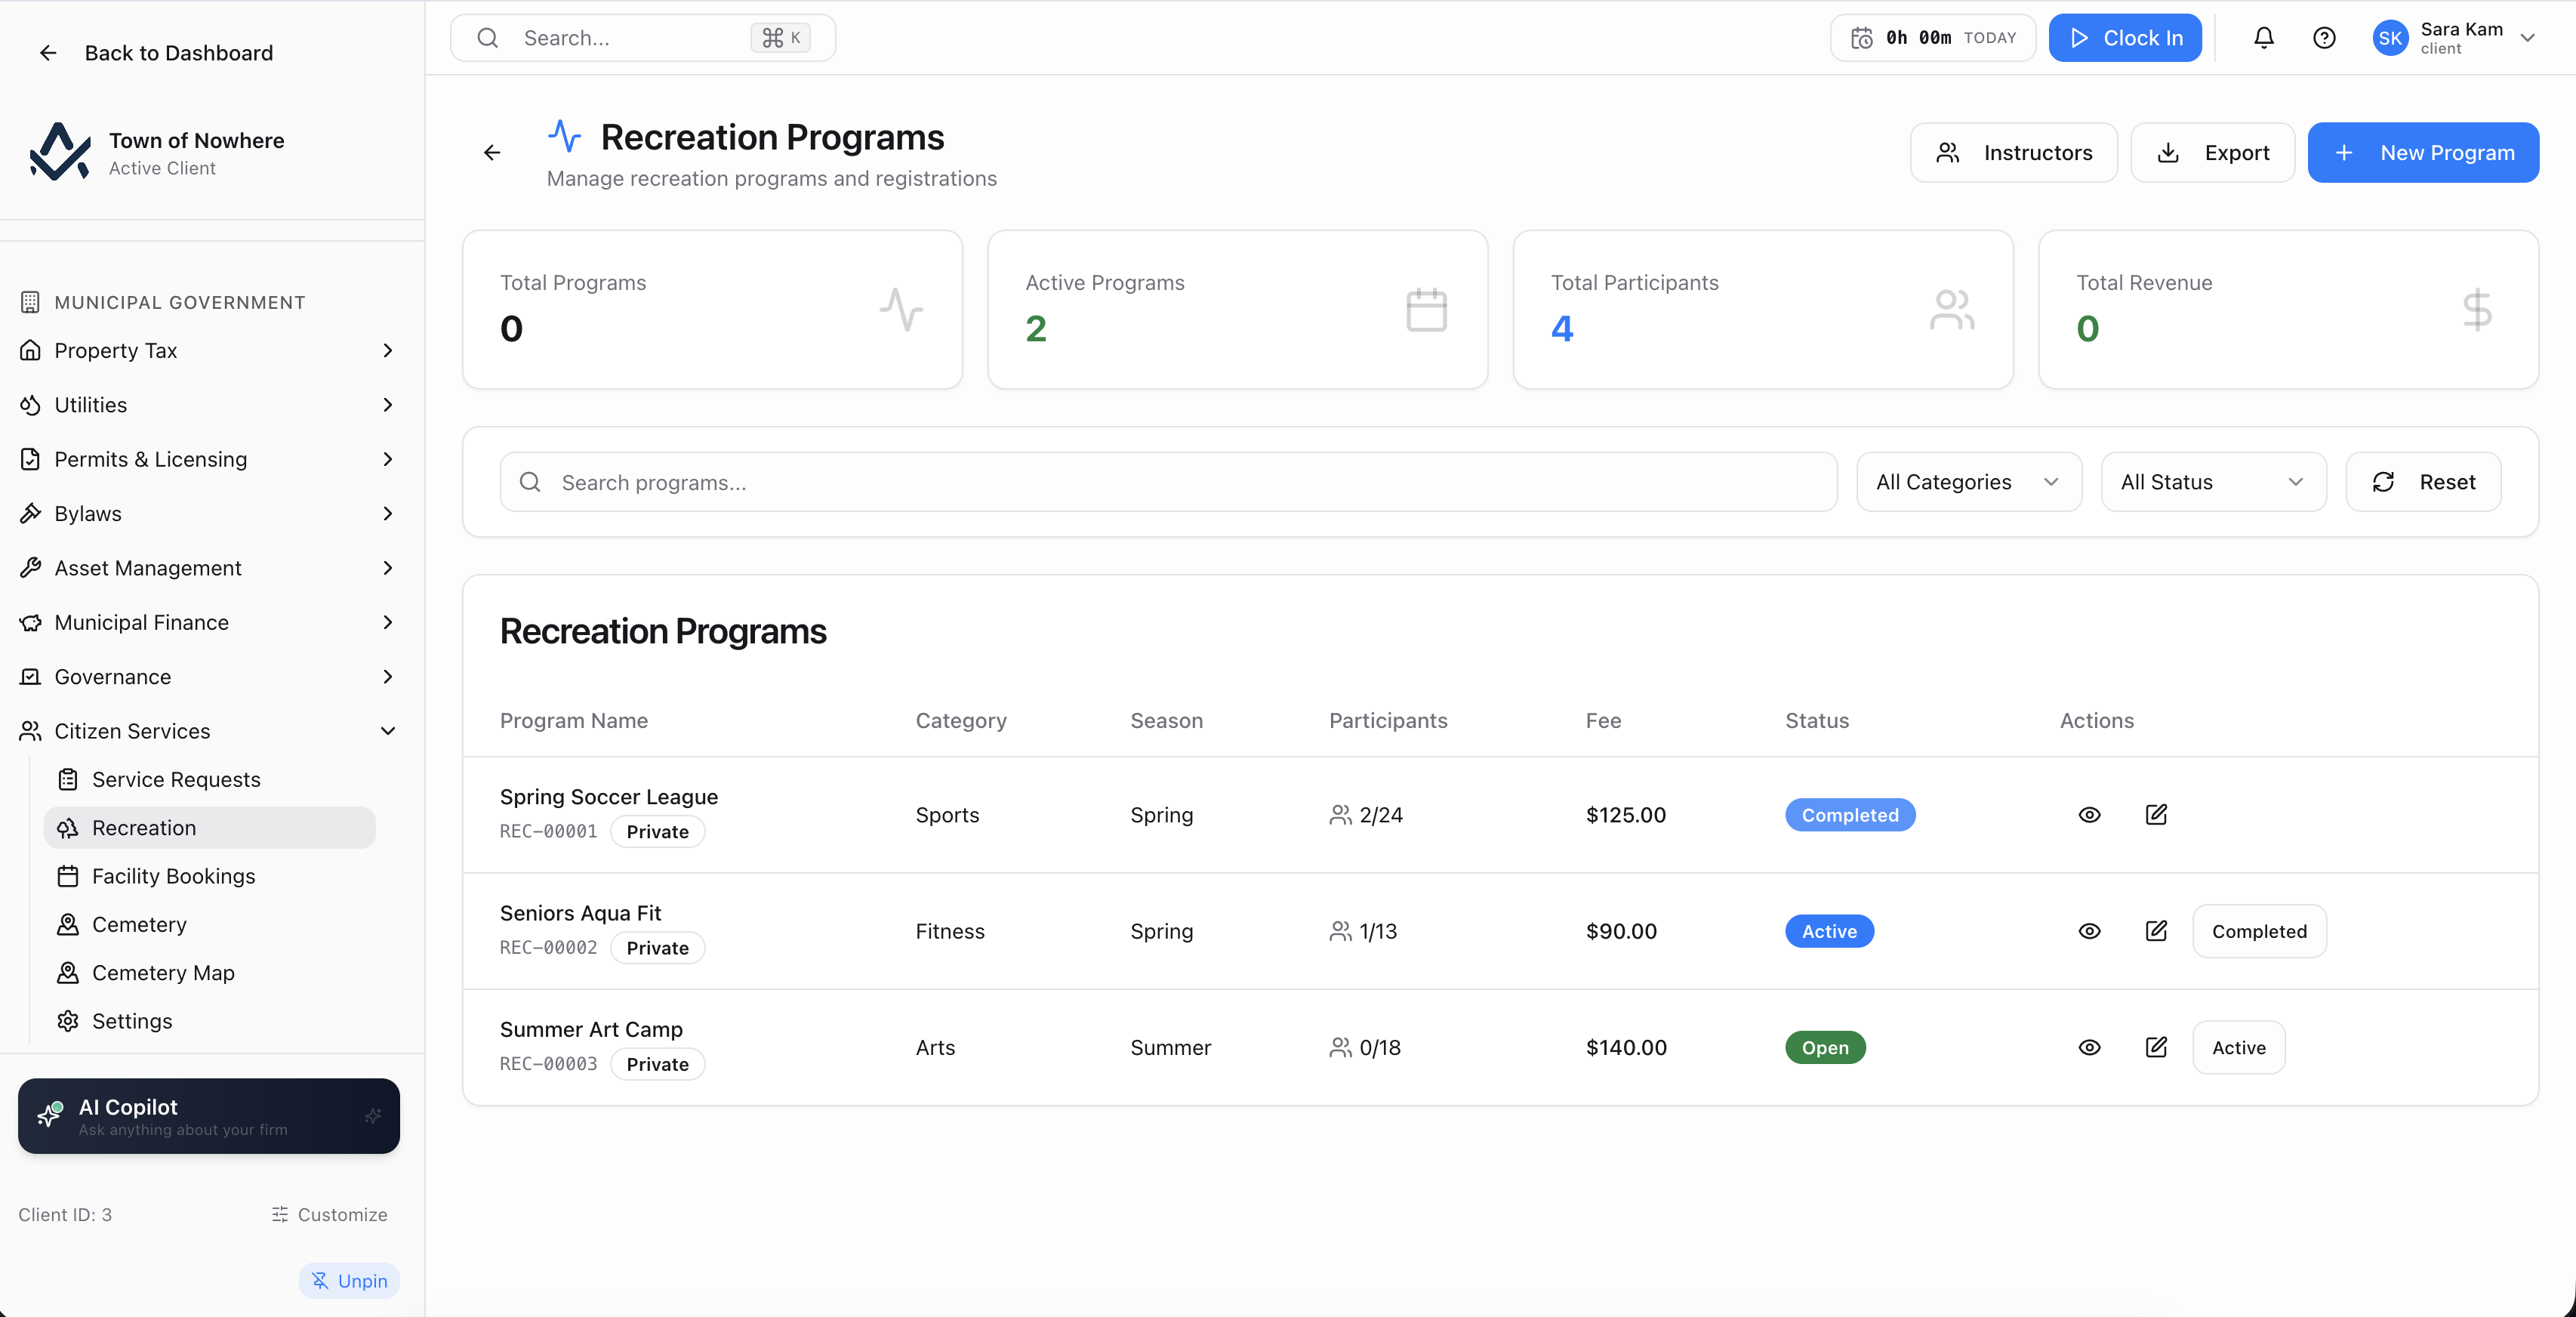Focus the global Search field

click(x=643, y=38)
